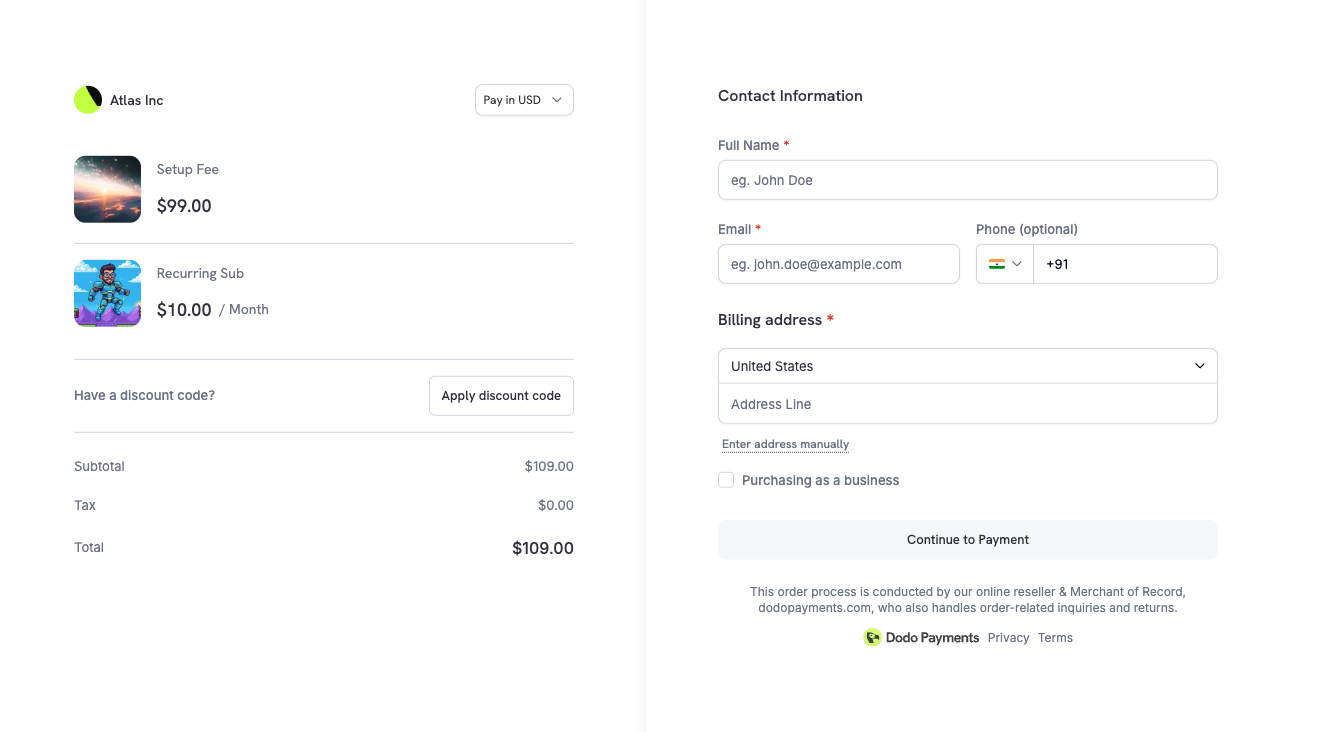Image resolution: width=1330 pixels, height=732 pixels.
Task: Click the Dodo Payments brand name text
Action: (x=932, y=638)
